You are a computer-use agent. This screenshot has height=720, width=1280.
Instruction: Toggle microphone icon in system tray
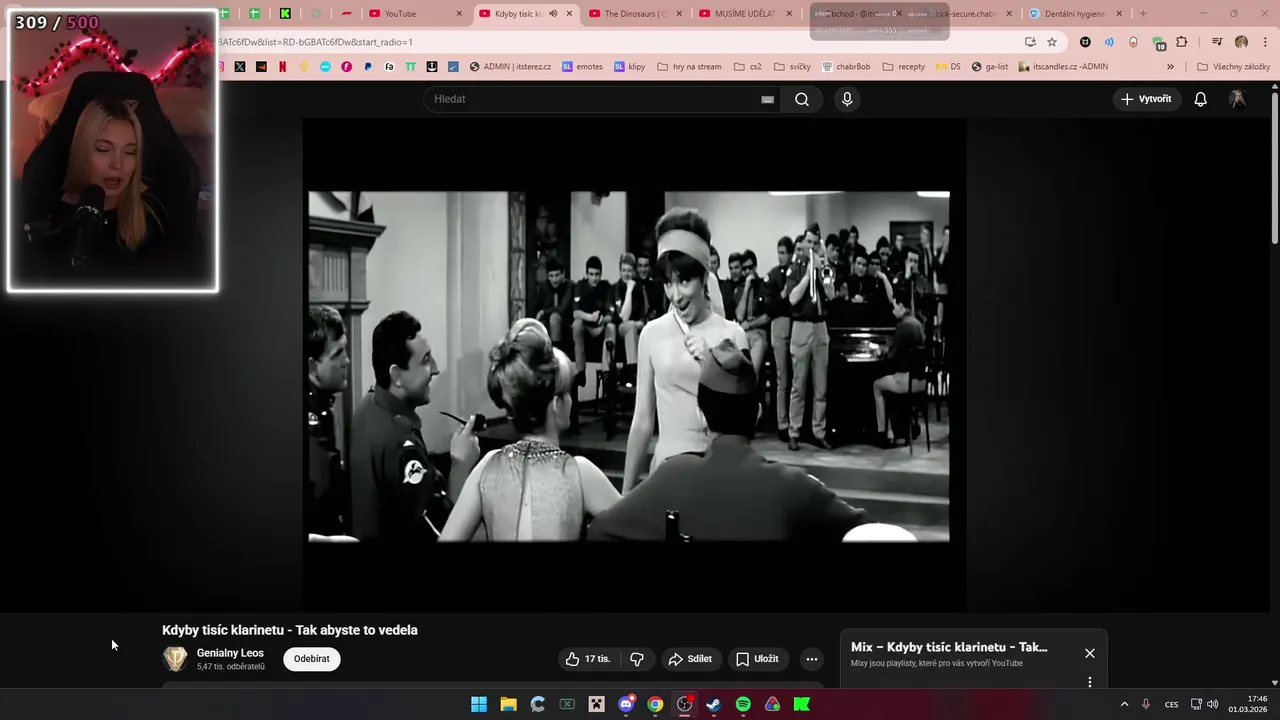click(x=1146, y=704)
